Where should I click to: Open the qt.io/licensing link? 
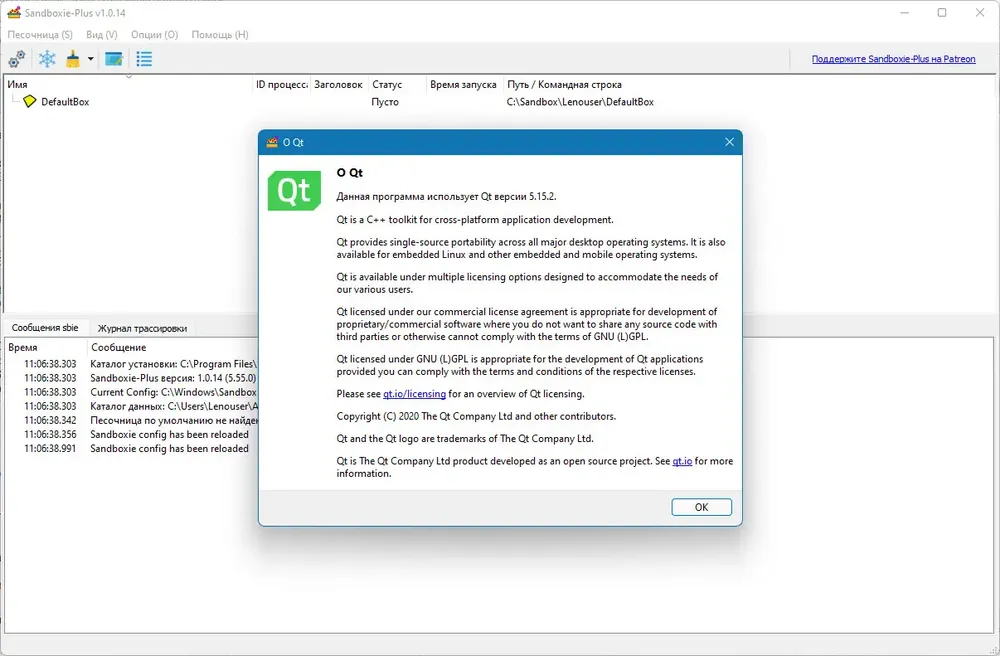414,394
